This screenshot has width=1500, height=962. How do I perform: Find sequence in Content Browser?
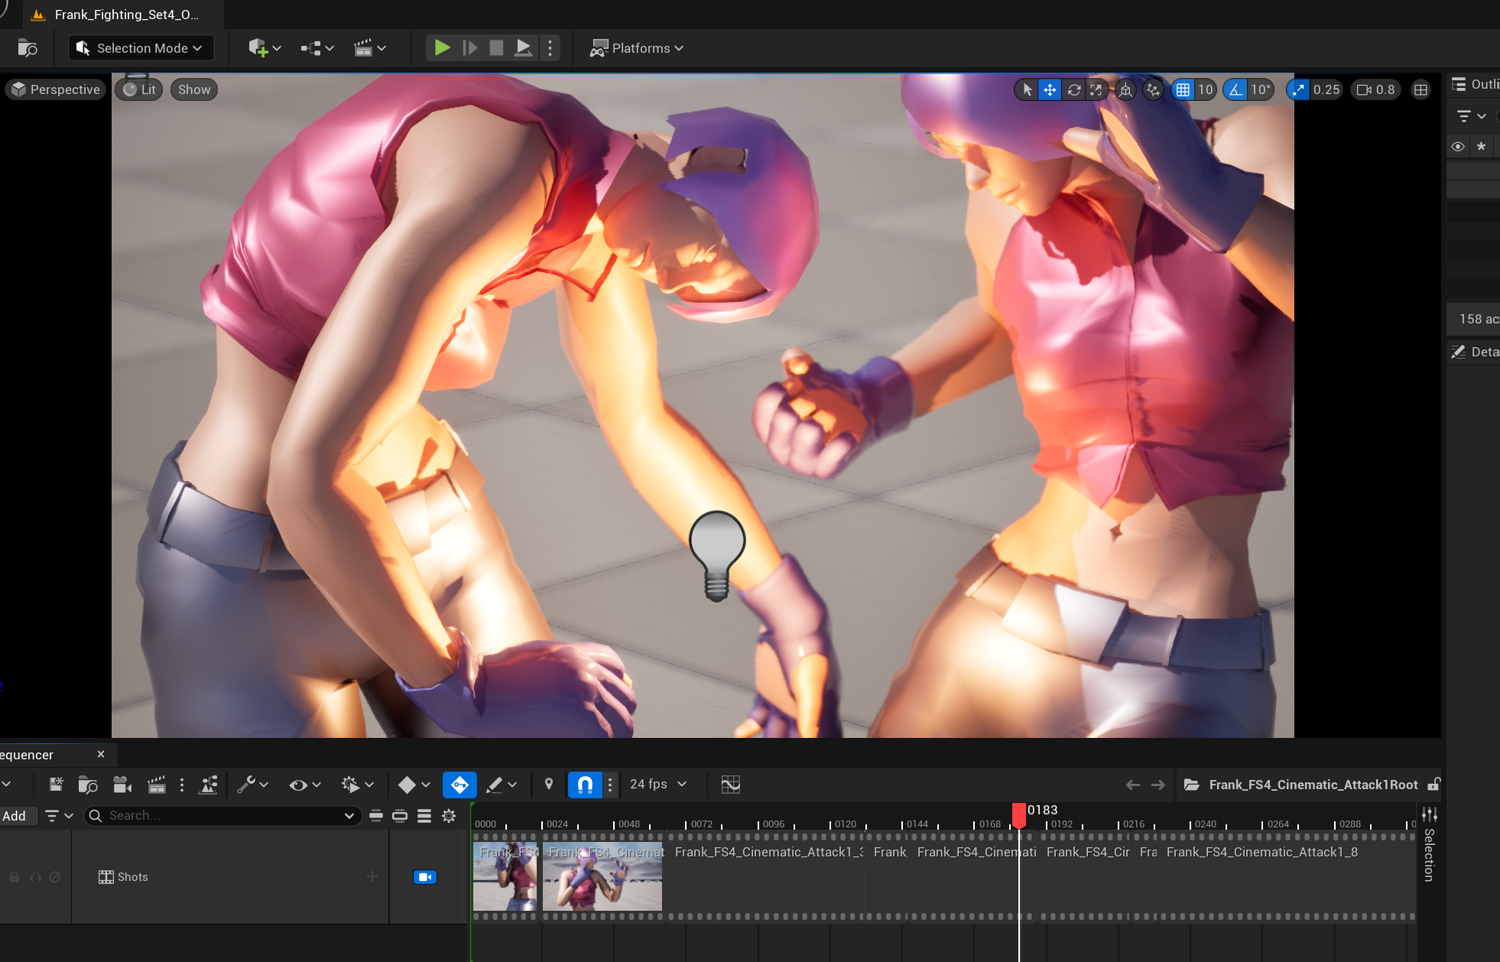tap(88, 785)
